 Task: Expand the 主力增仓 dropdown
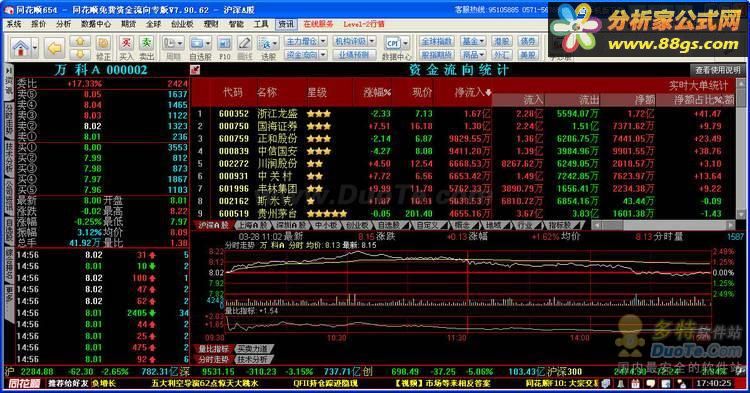click(x=323, y=42)
